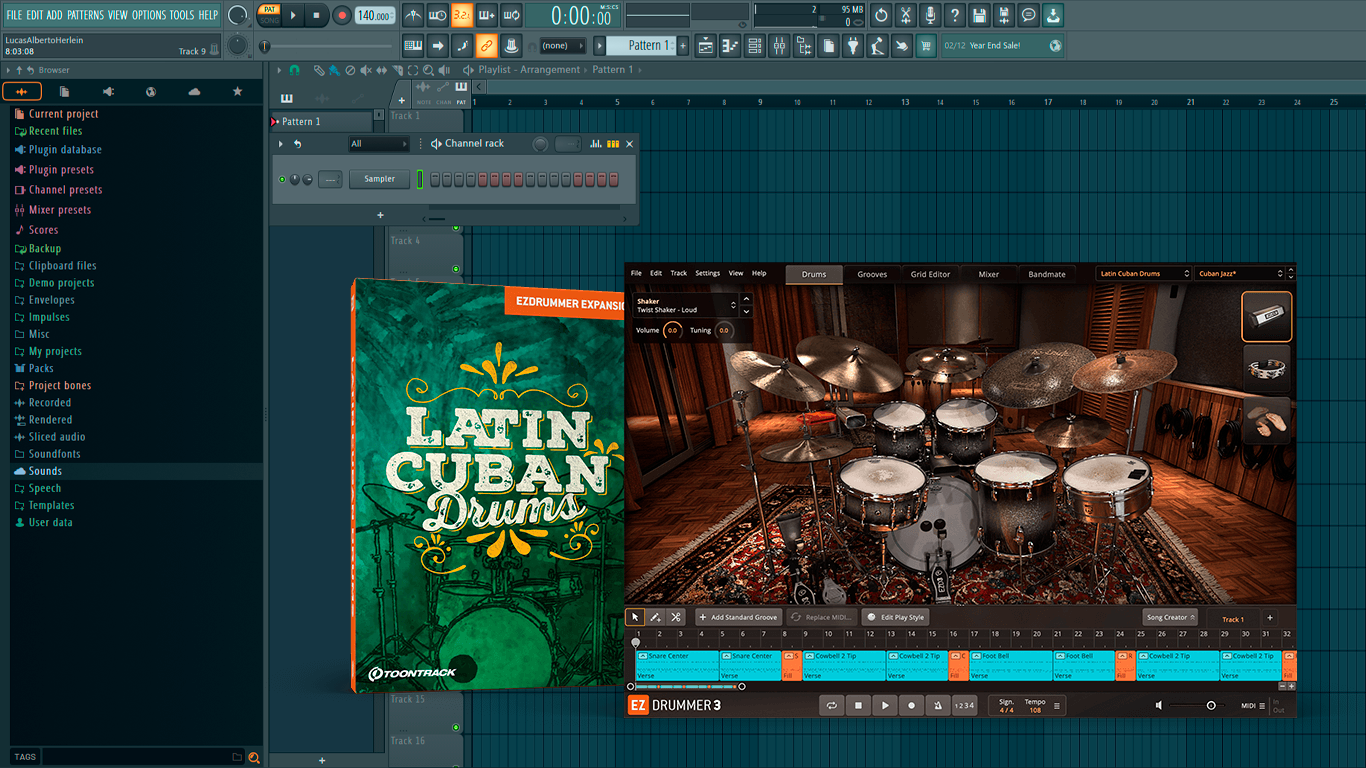Expand the Plugin database folder
The height and width of the screenshot is (768, 1366).
click(65, 150)
